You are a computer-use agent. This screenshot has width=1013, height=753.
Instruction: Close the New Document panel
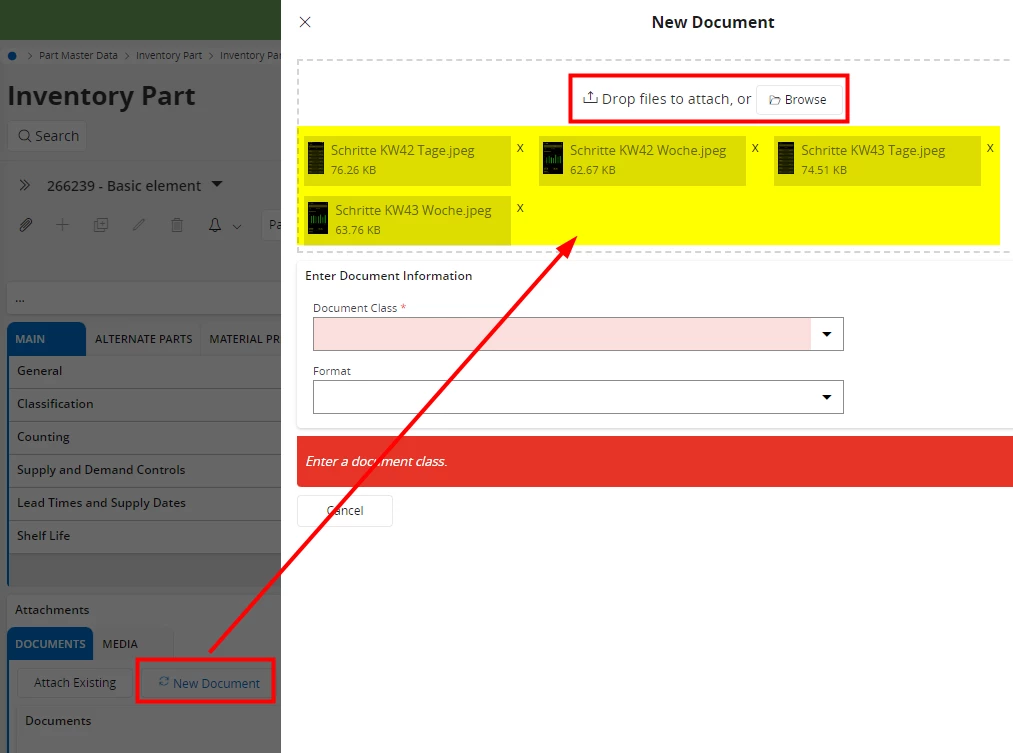click(305, 22)
